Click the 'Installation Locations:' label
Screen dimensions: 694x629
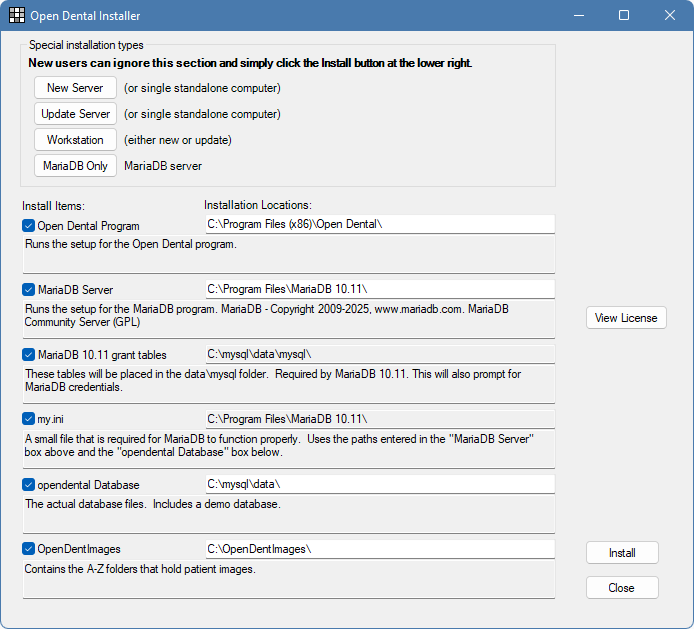[258, 205]
